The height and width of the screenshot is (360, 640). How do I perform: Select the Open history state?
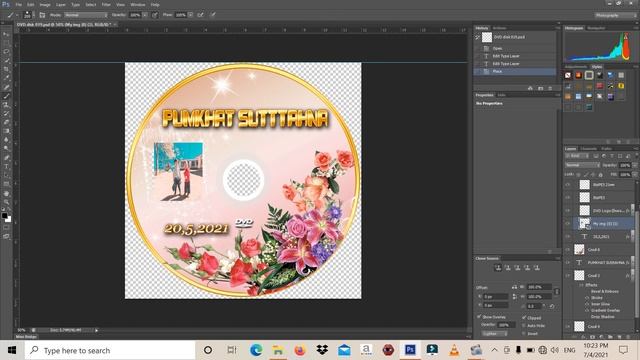click(x=515, y=48)
